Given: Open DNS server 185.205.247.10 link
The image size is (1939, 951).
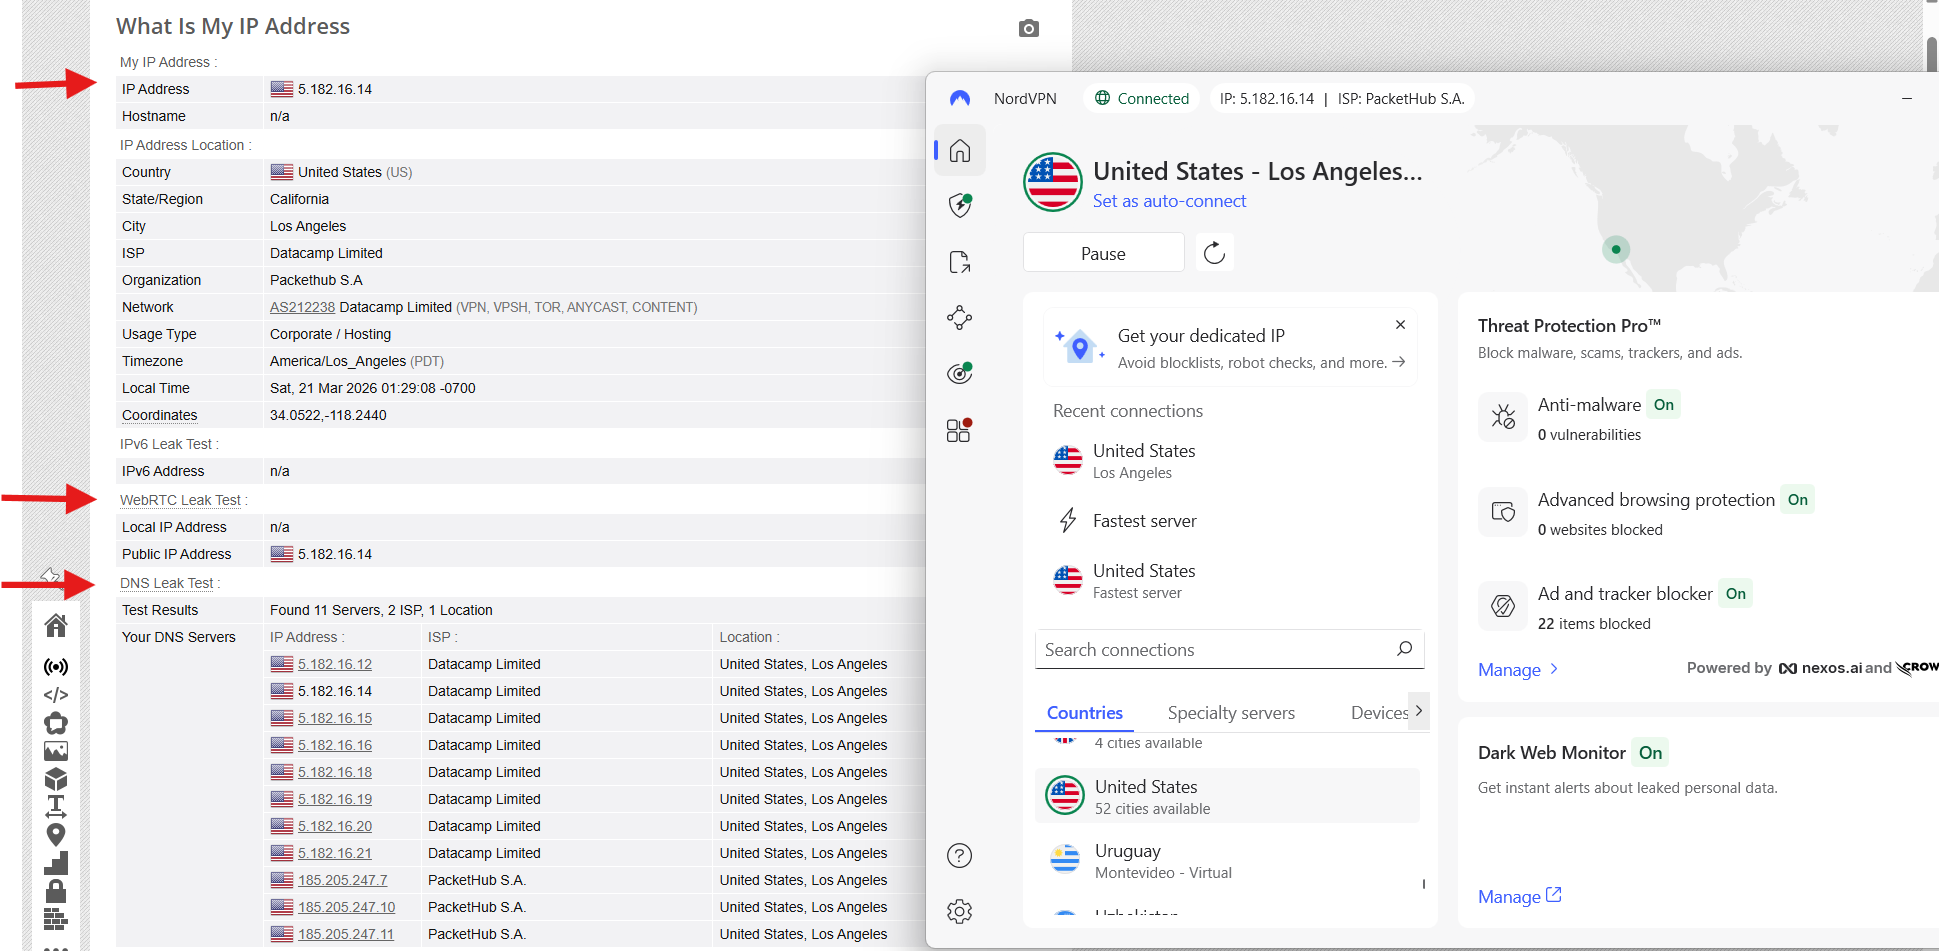Looking at the screenshot, I should (x=346, y=907).
